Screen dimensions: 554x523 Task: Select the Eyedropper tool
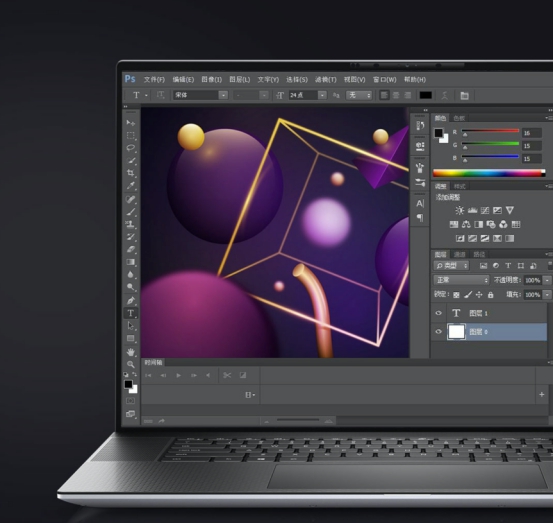coord(131,185)
